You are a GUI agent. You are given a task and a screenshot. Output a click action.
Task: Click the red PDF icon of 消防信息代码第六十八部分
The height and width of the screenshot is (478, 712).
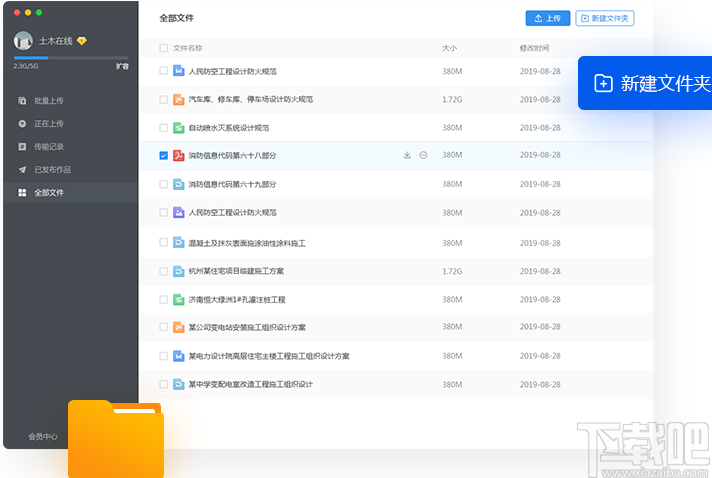point(178,155)
